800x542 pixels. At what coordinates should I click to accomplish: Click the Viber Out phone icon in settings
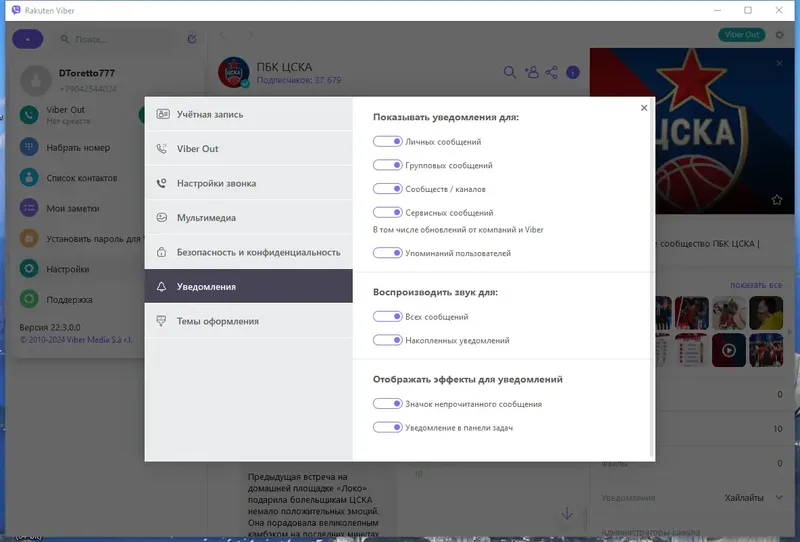162,149
